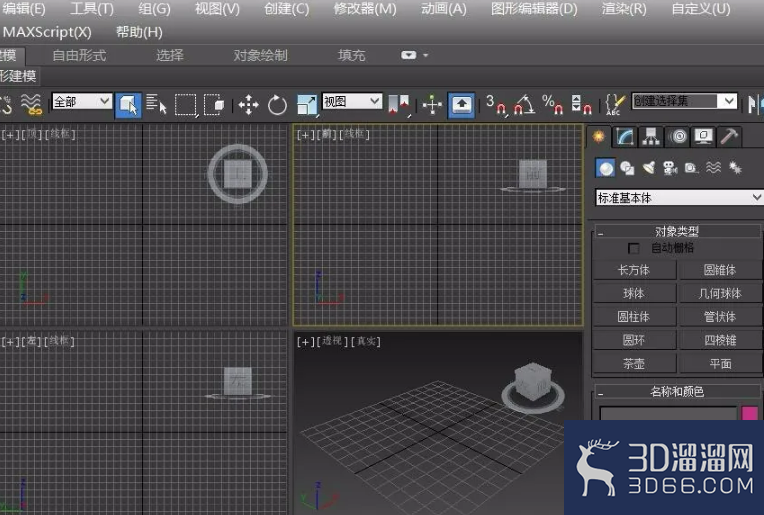Open the Create command panel tab
The height and width of the screenshot is (515, 764).
click(x=598, y=136)
